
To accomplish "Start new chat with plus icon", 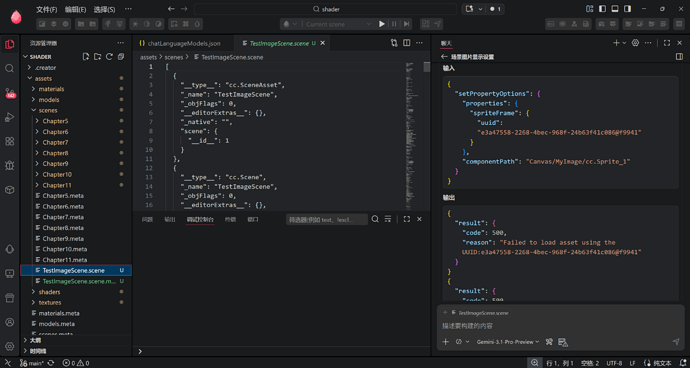I will [616, 43].
